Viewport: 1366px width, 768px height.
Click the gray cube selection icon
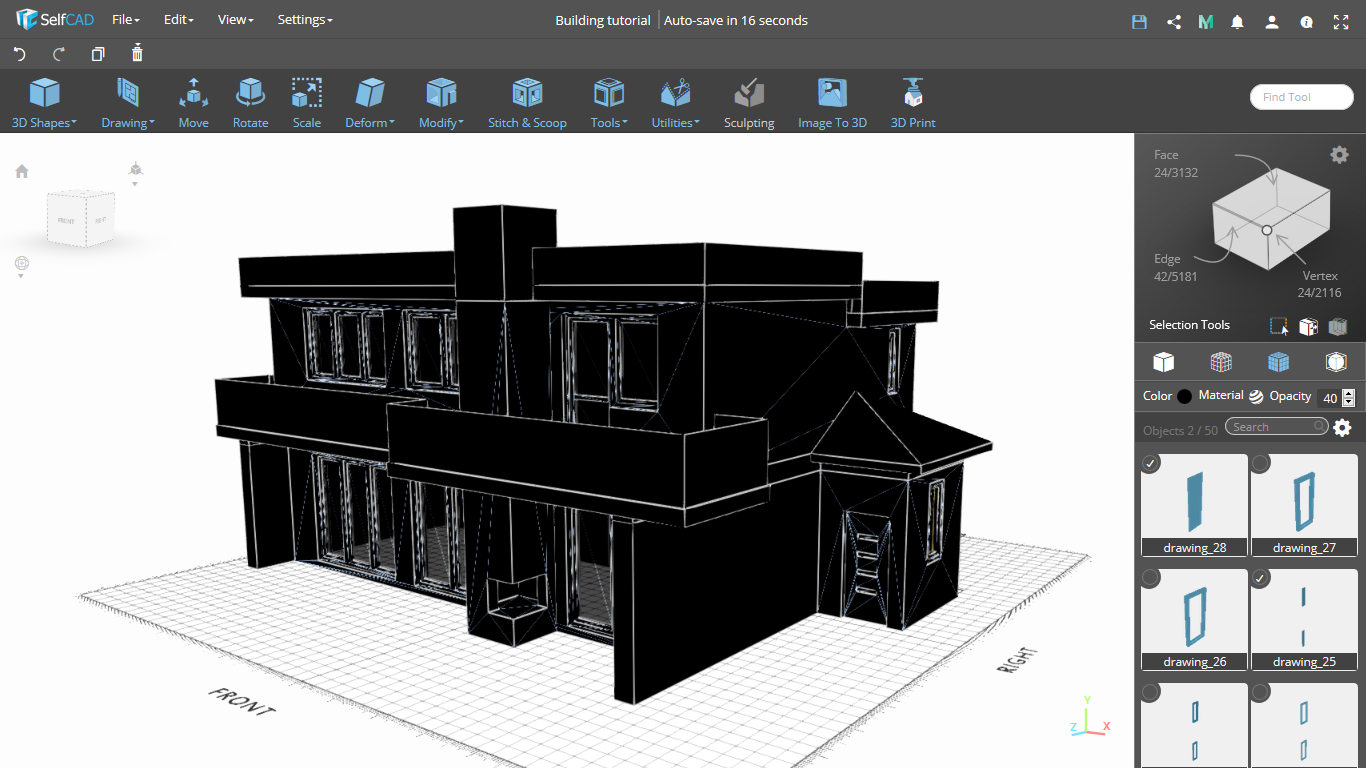pyautogui.click(x=1338, y=326)
